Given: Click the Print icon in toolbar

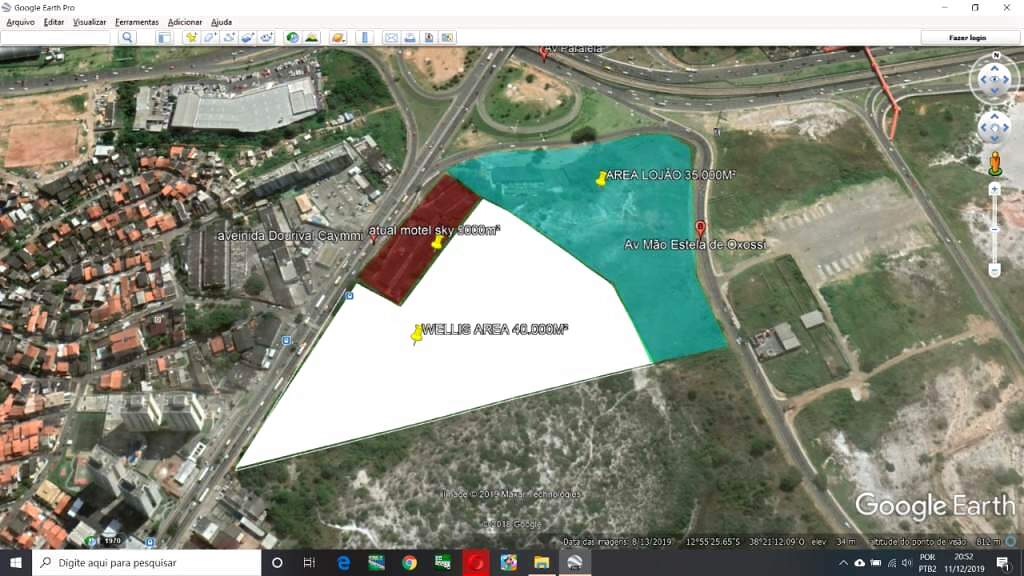Looking at the screenshot, I should click(409, 37).
